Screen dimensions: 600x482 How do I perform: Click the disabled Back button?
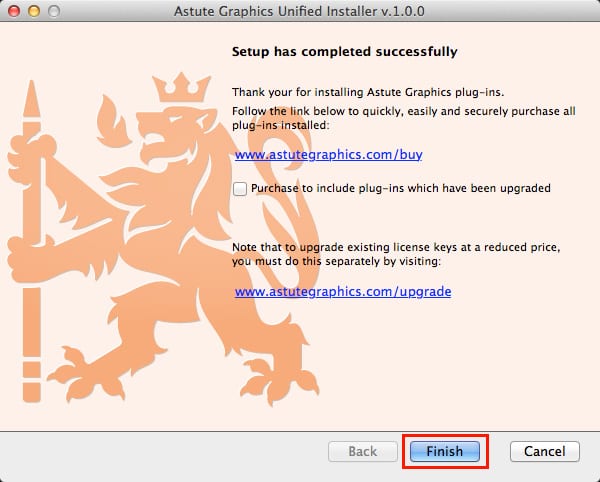coord(363,451)
